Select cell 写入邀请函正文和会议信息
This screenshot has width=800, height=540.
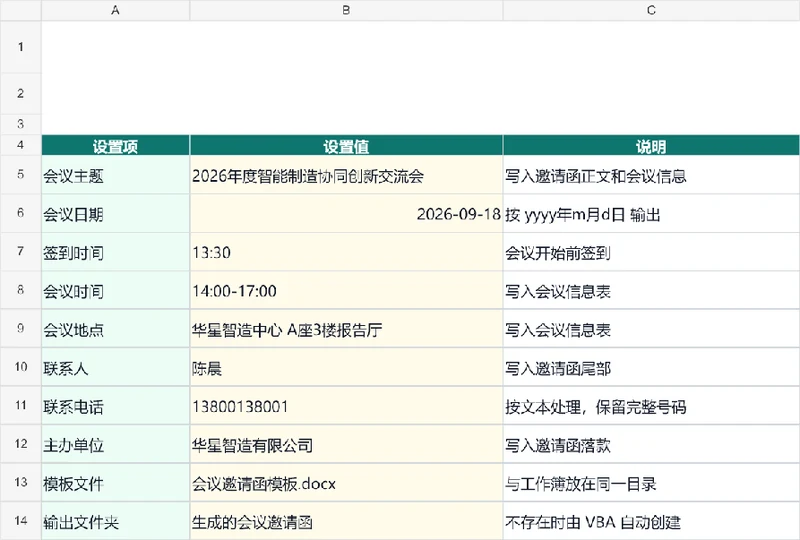point(651,175)
